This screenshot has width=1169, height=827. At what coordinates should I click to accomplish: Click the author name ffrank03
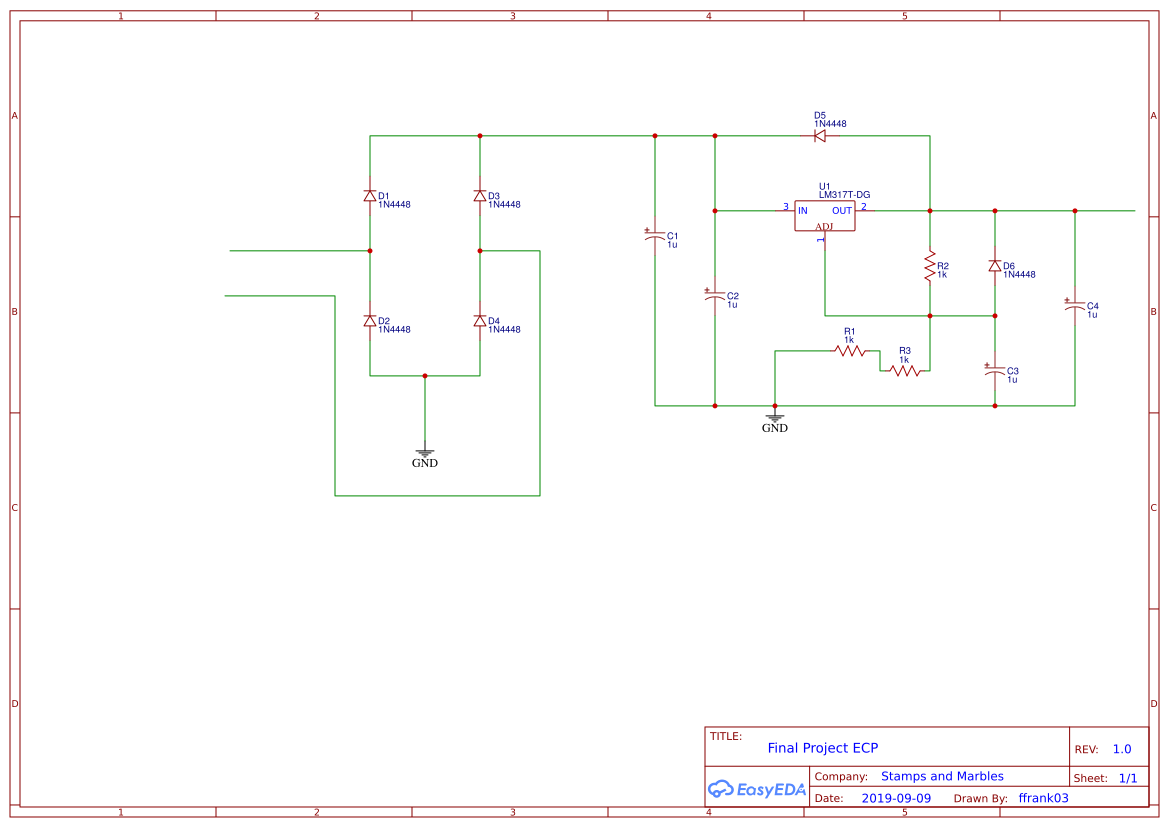(x=1043, y=798)
